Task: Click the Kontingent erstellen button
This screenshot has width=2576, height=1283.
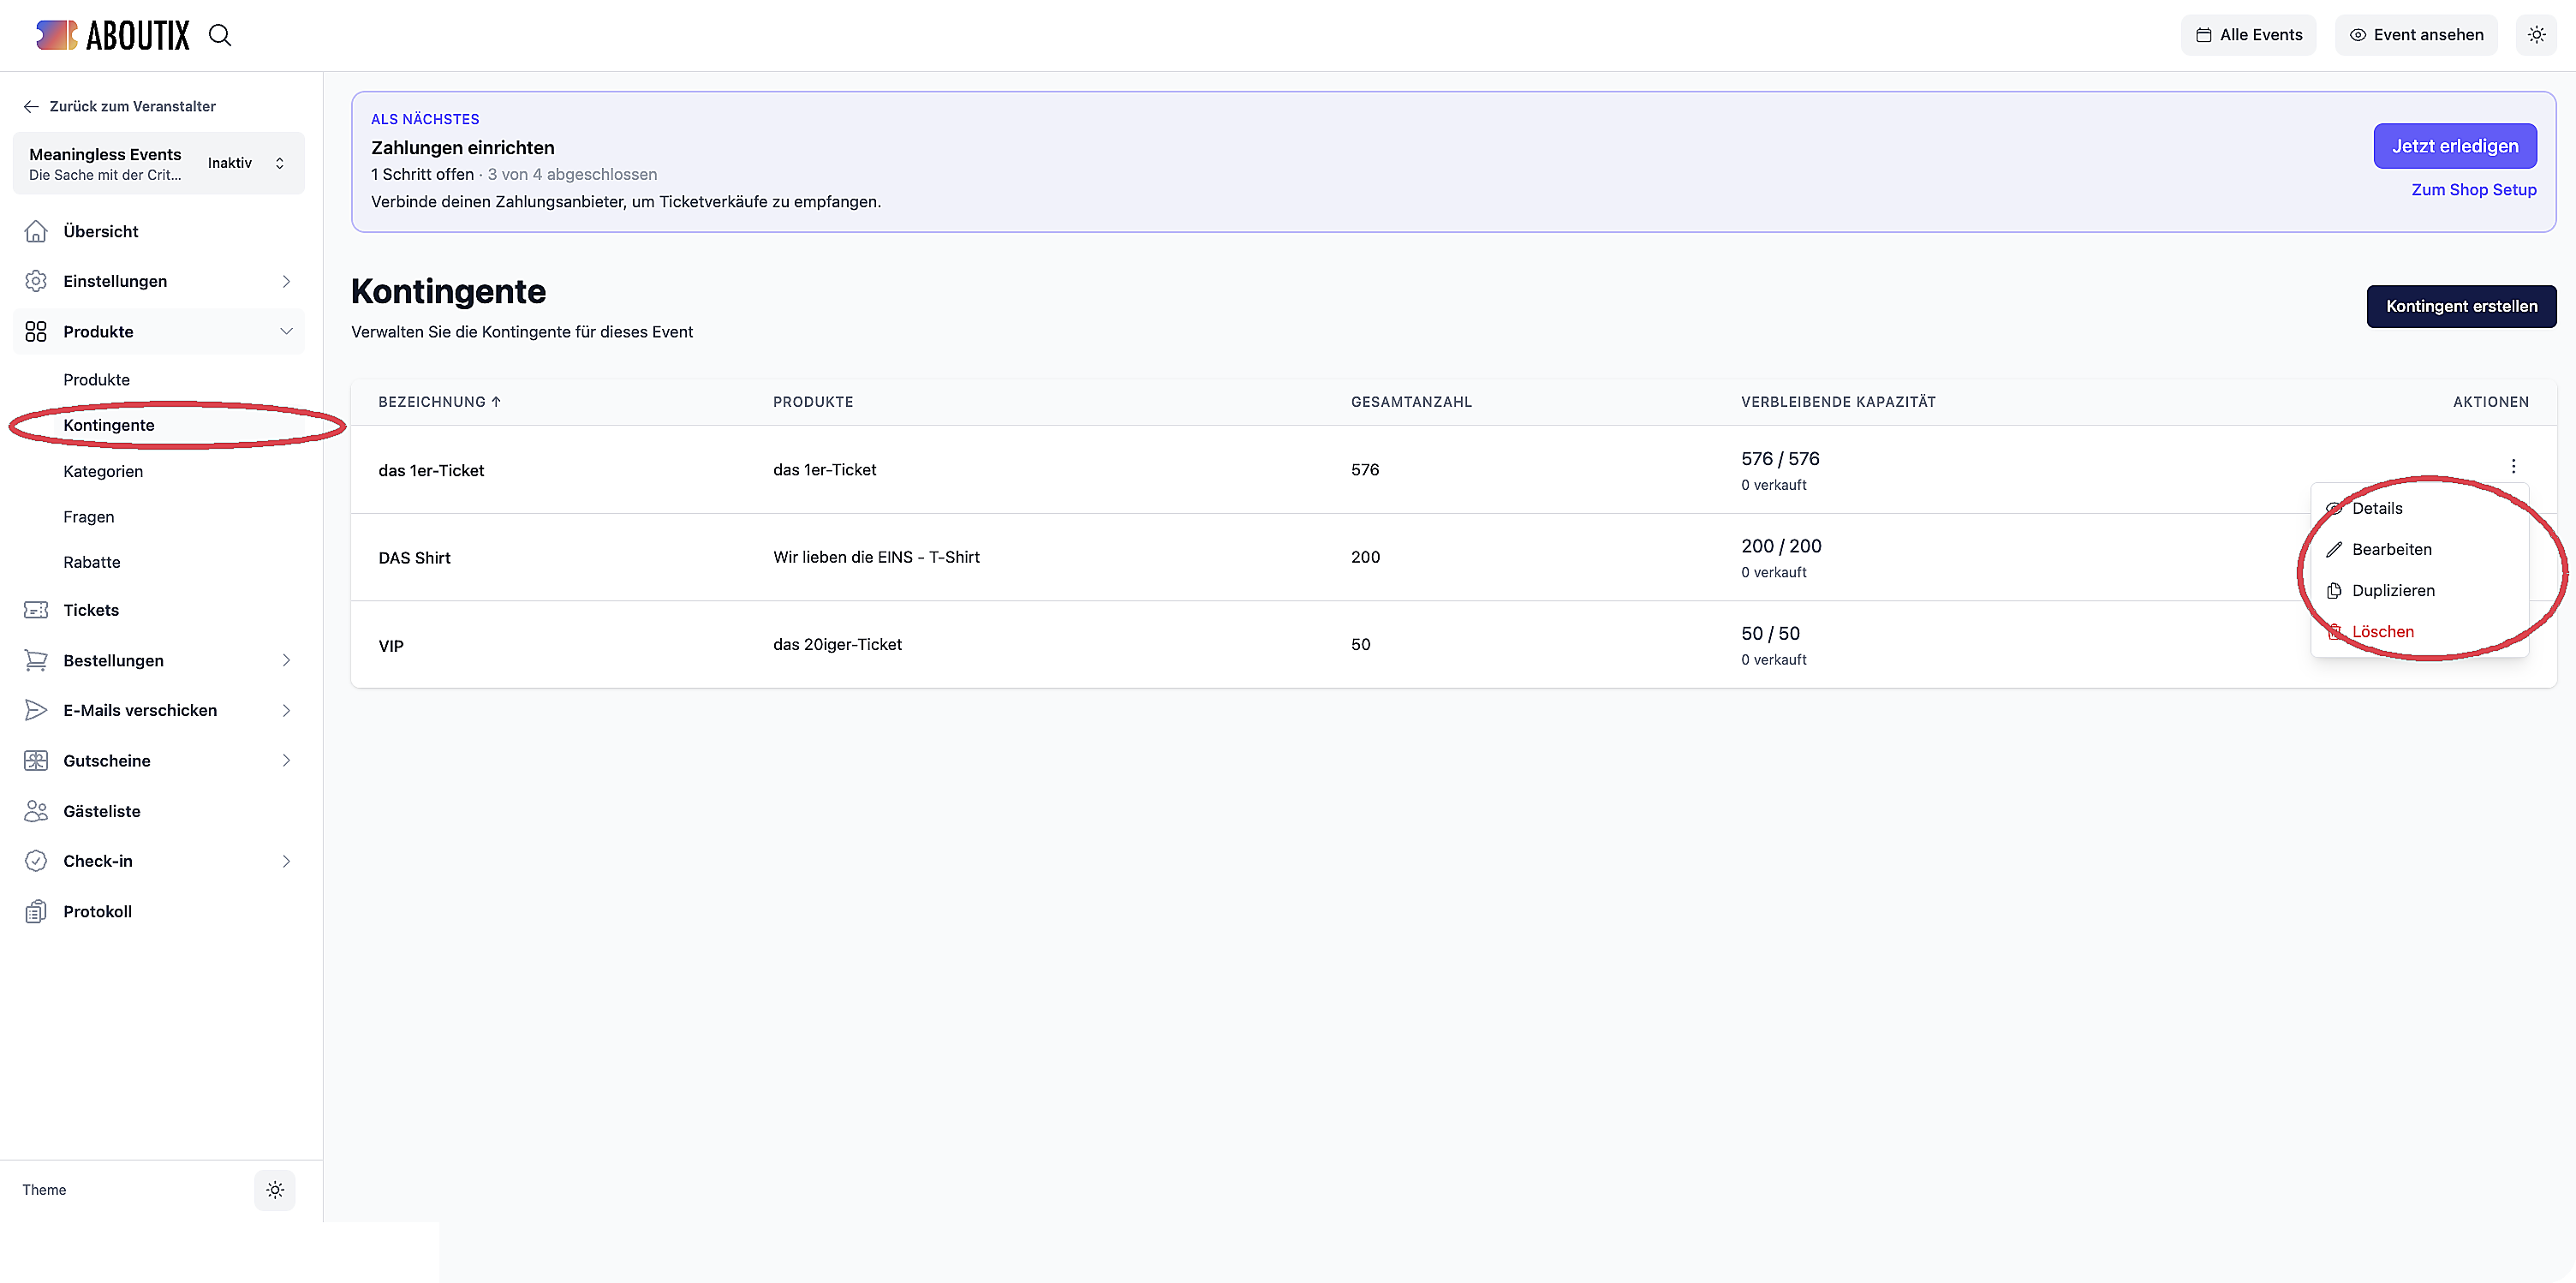Action: click(x=2461, y=306)
